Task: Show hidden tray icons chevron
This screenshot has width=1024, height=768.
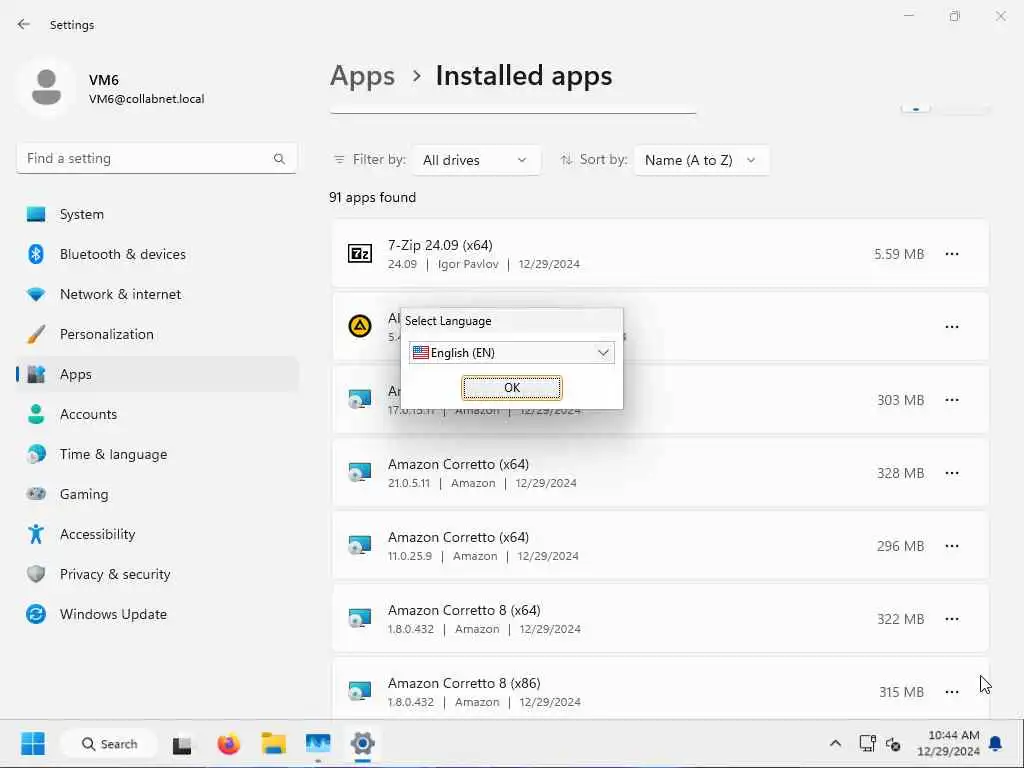Action: tap(835, 743)
